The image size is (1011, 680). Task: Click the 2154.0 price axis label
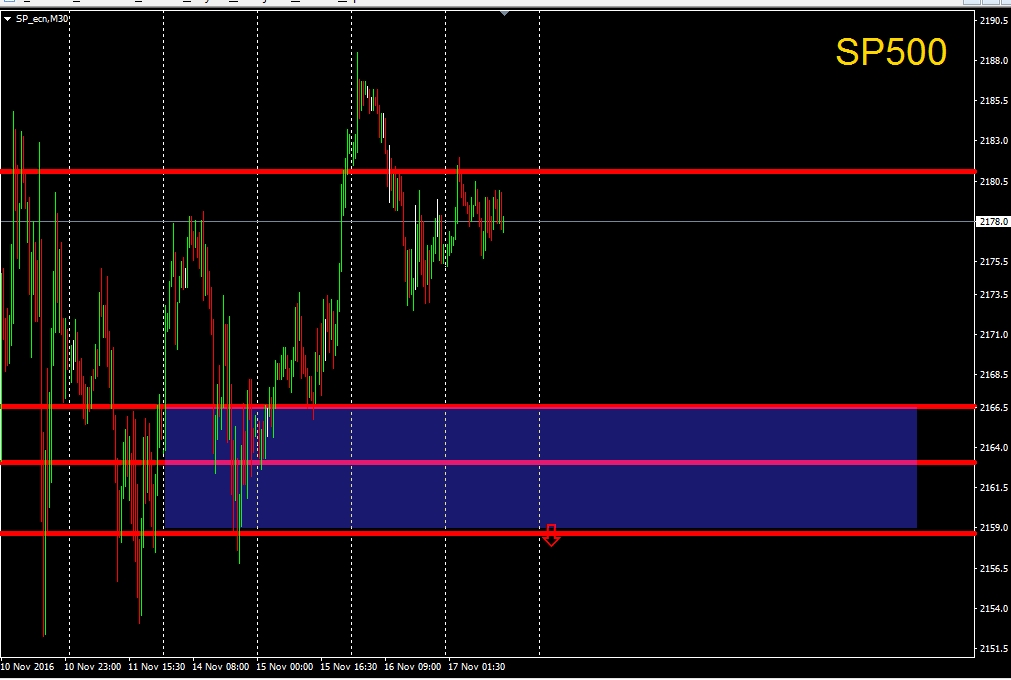pyautogui.click(x=994, y=608)
